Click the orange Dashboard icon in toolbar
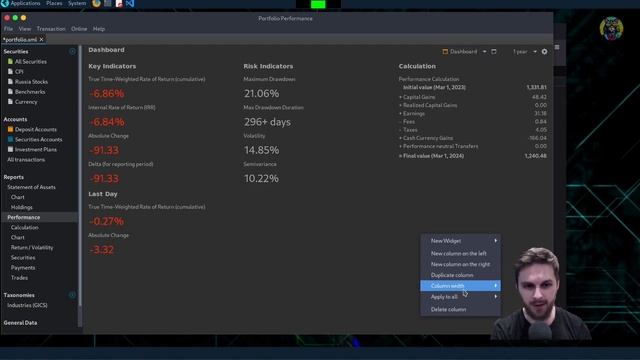This screenshot has height=360, width=640. pos(445,51)
